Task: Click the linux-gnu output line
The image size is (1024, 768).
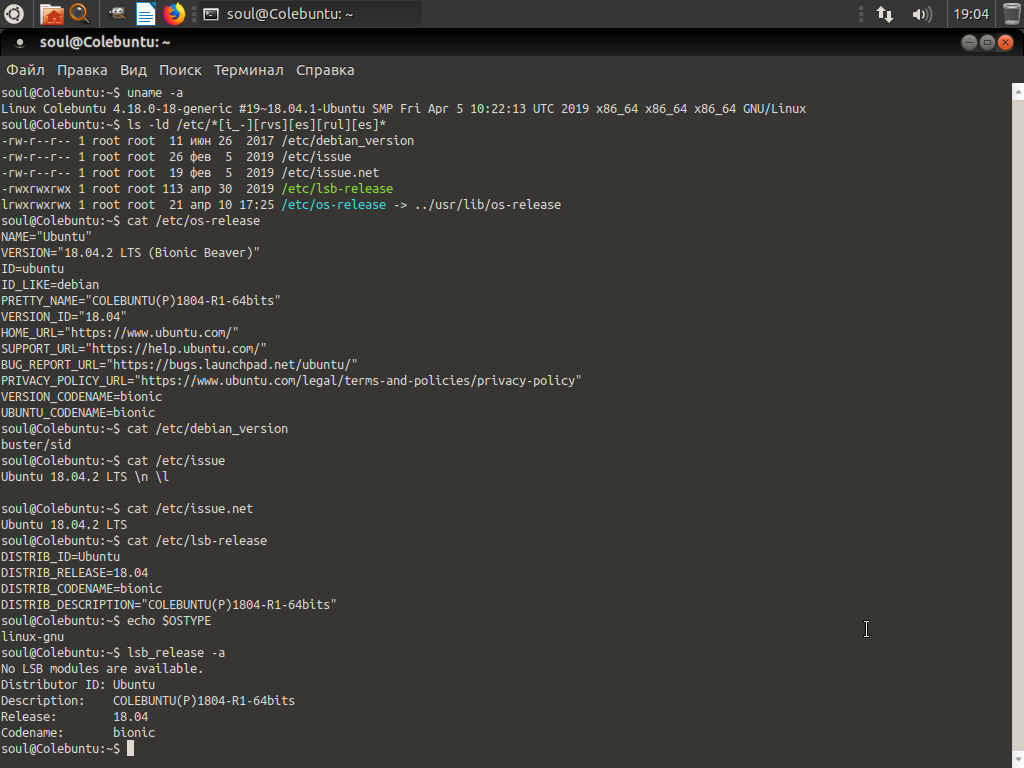Action: pos(33,637)
